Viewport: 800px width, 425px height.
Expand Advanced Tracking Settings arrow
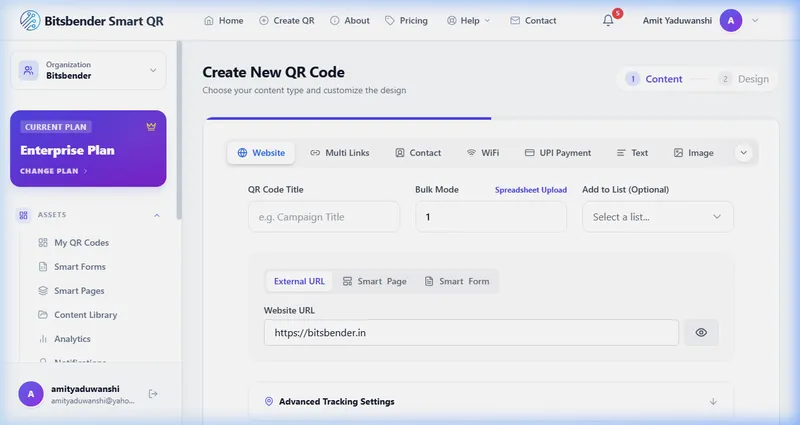click(713, 402)
